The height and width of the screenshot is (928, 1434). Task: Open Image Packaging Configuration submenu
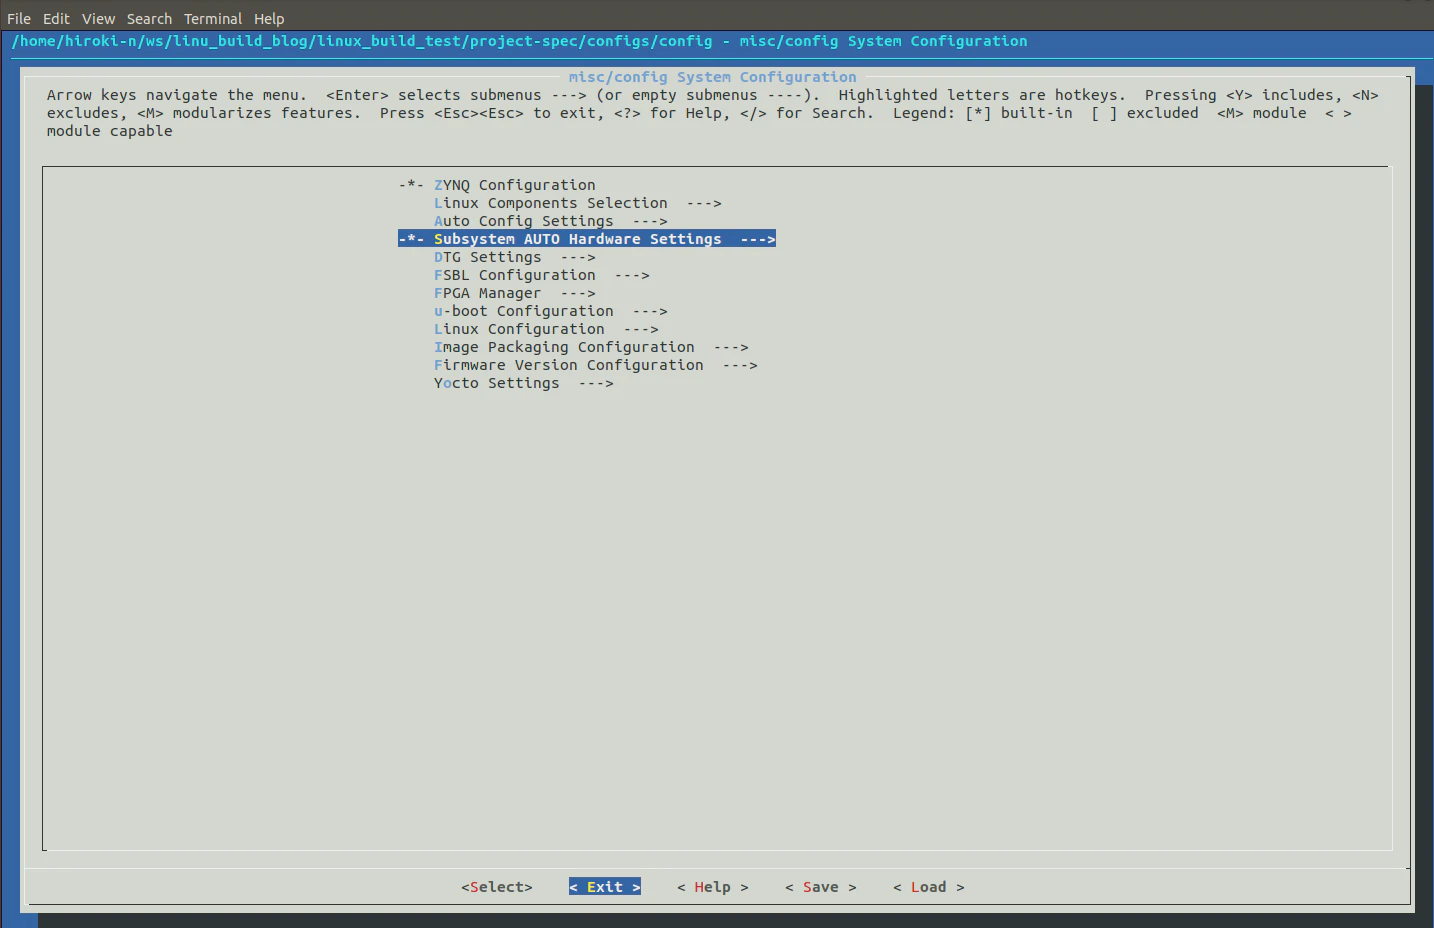(591, 347)
